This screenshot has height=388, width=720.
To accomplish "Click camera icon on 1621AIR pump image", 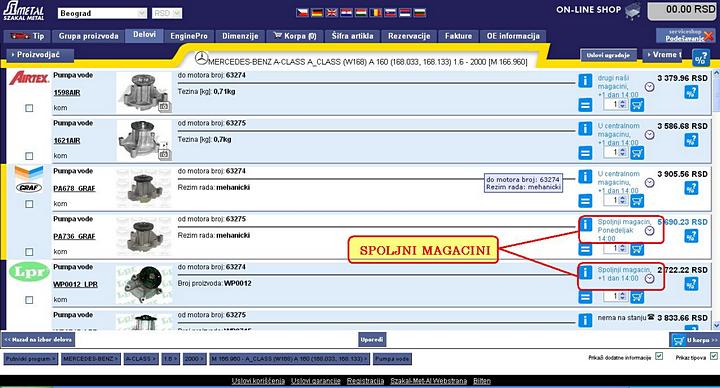I will coord(164,154).
